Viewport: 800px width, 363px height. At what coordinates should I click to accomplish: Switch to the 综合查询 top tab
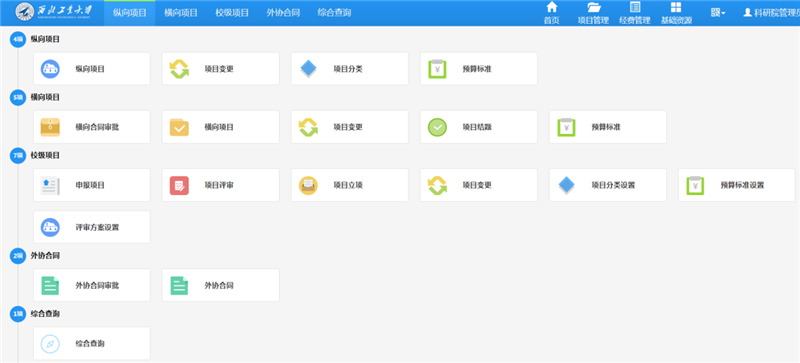click(334, 13)
